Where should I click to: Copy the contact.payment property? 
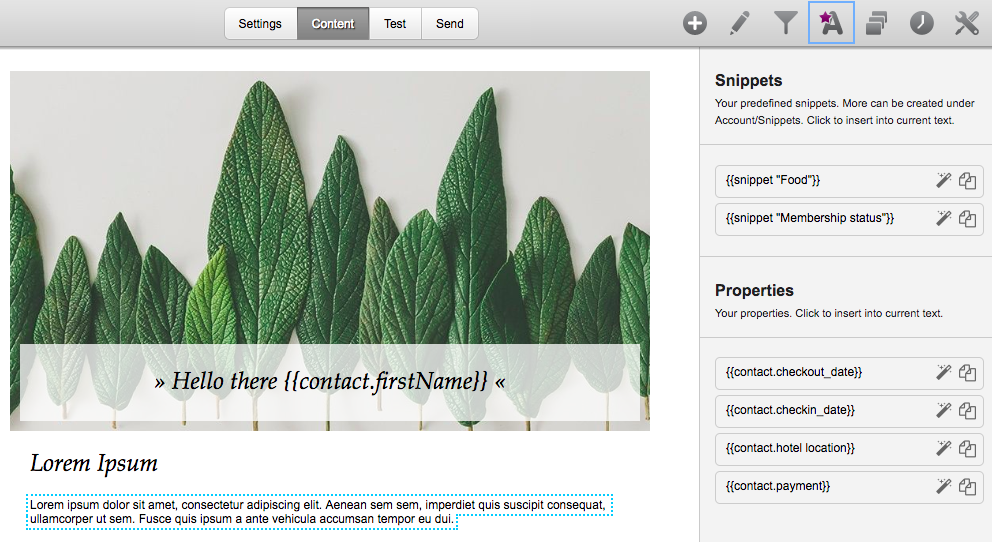[967, 486]
